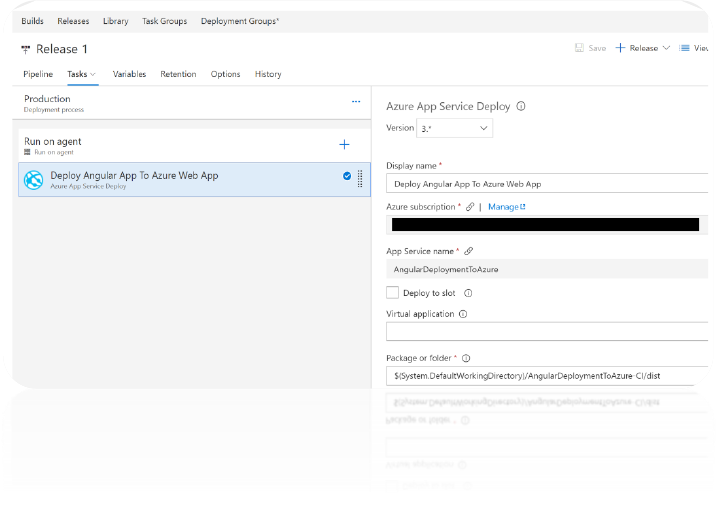Click the Virtual application info icon
Viewport: 716px width, 517px height.
pos(463,314)
